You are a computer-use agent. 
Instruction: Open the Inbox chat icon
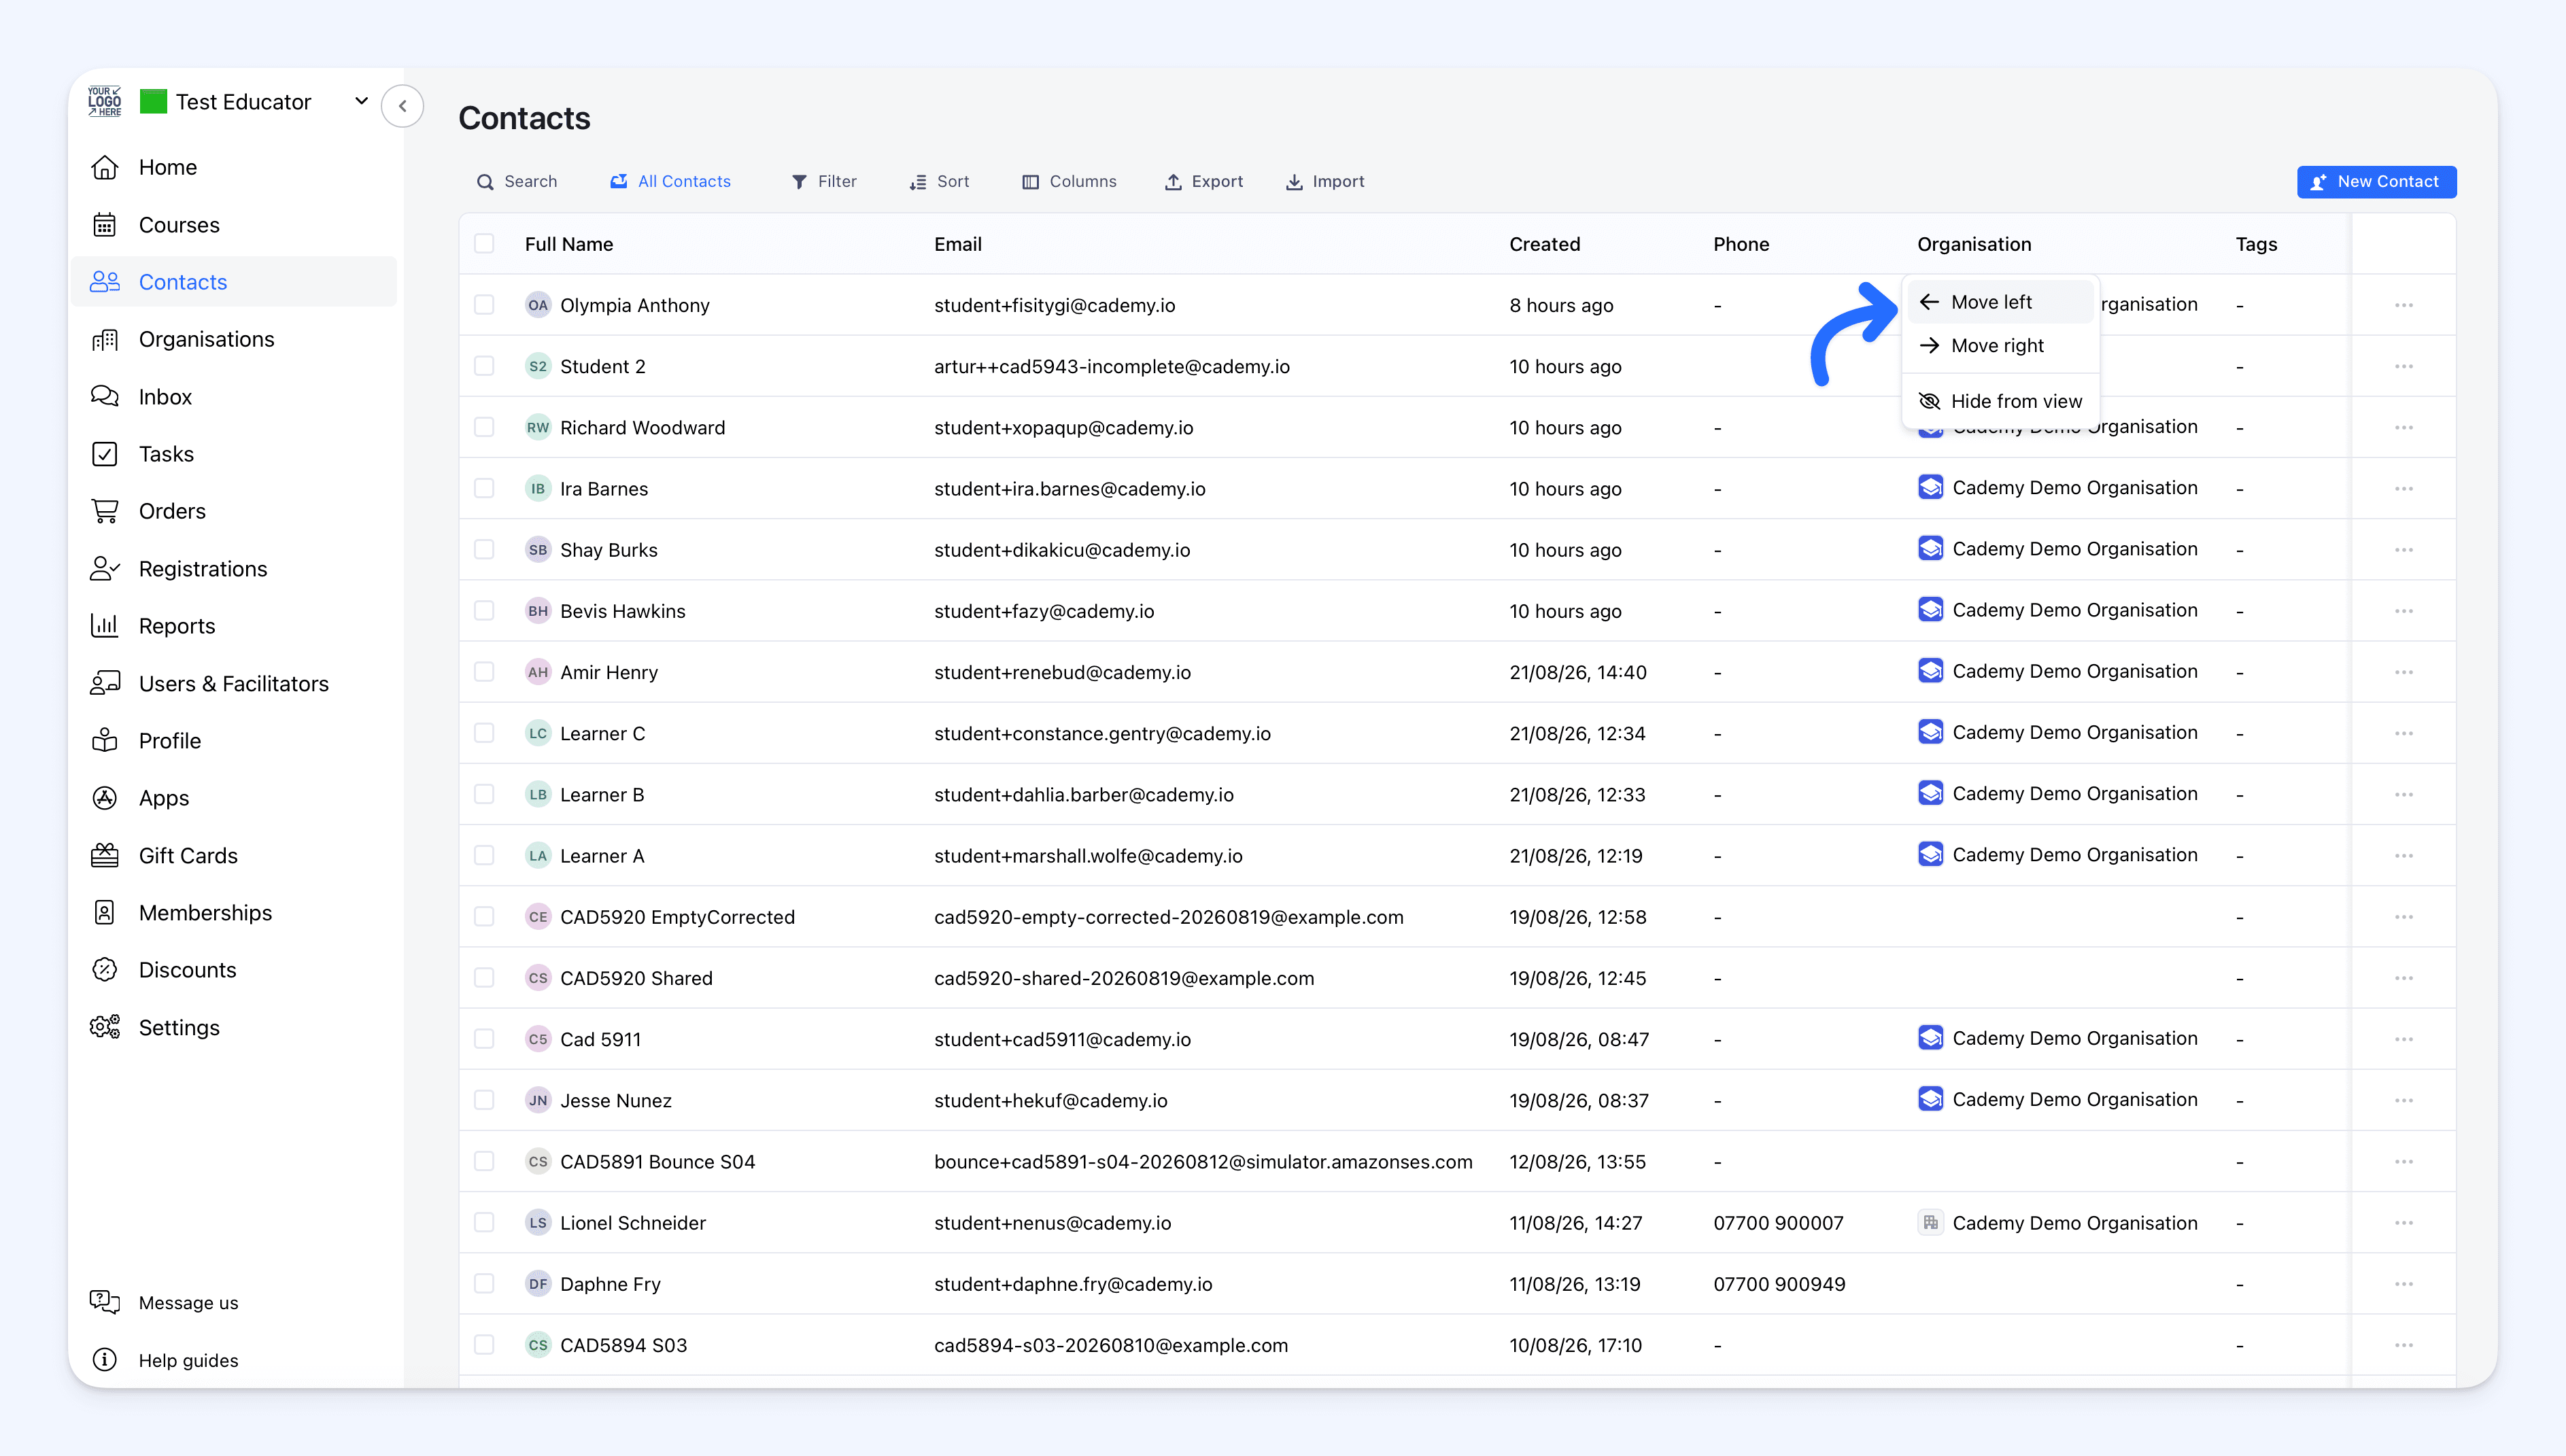pos(105,397)
